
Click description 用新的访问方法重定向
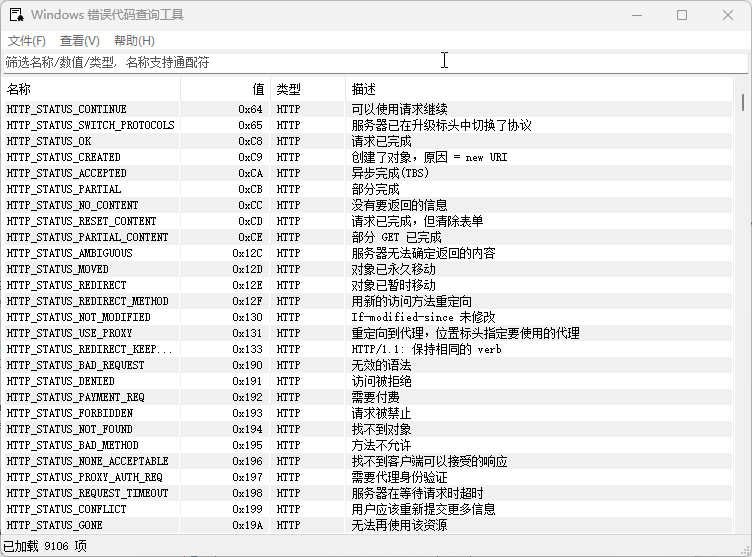click(x=411, y=301)
